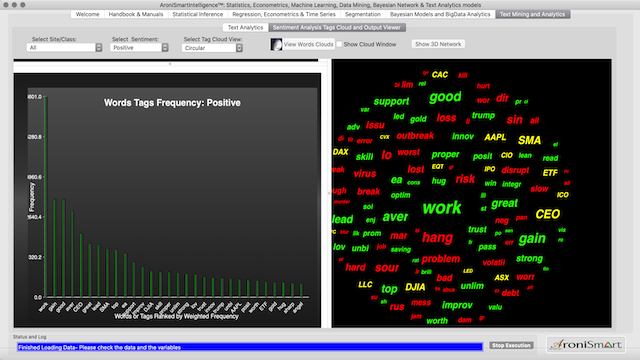The image size is (640, 360).
Task: Open the Bayesian Models and BigData Analytics tab
Action: point(440,14)
